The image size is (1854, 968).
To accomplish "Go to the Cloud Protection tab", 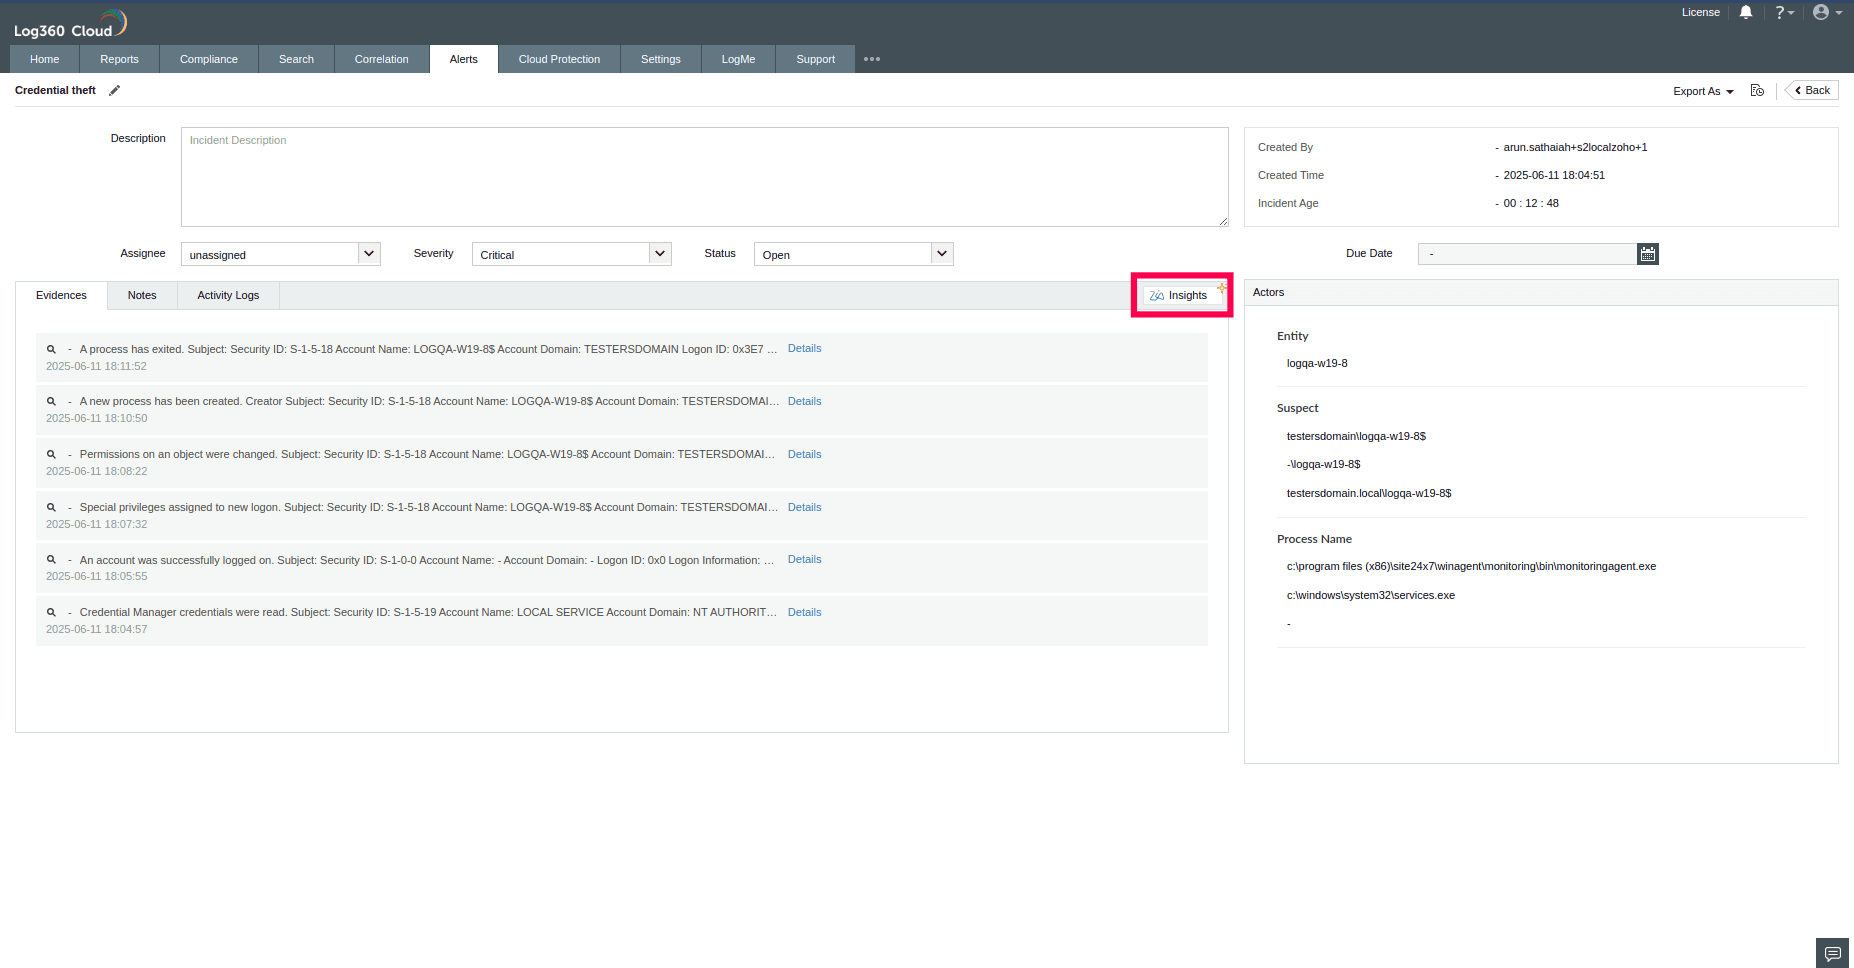I will click(559, 59).
